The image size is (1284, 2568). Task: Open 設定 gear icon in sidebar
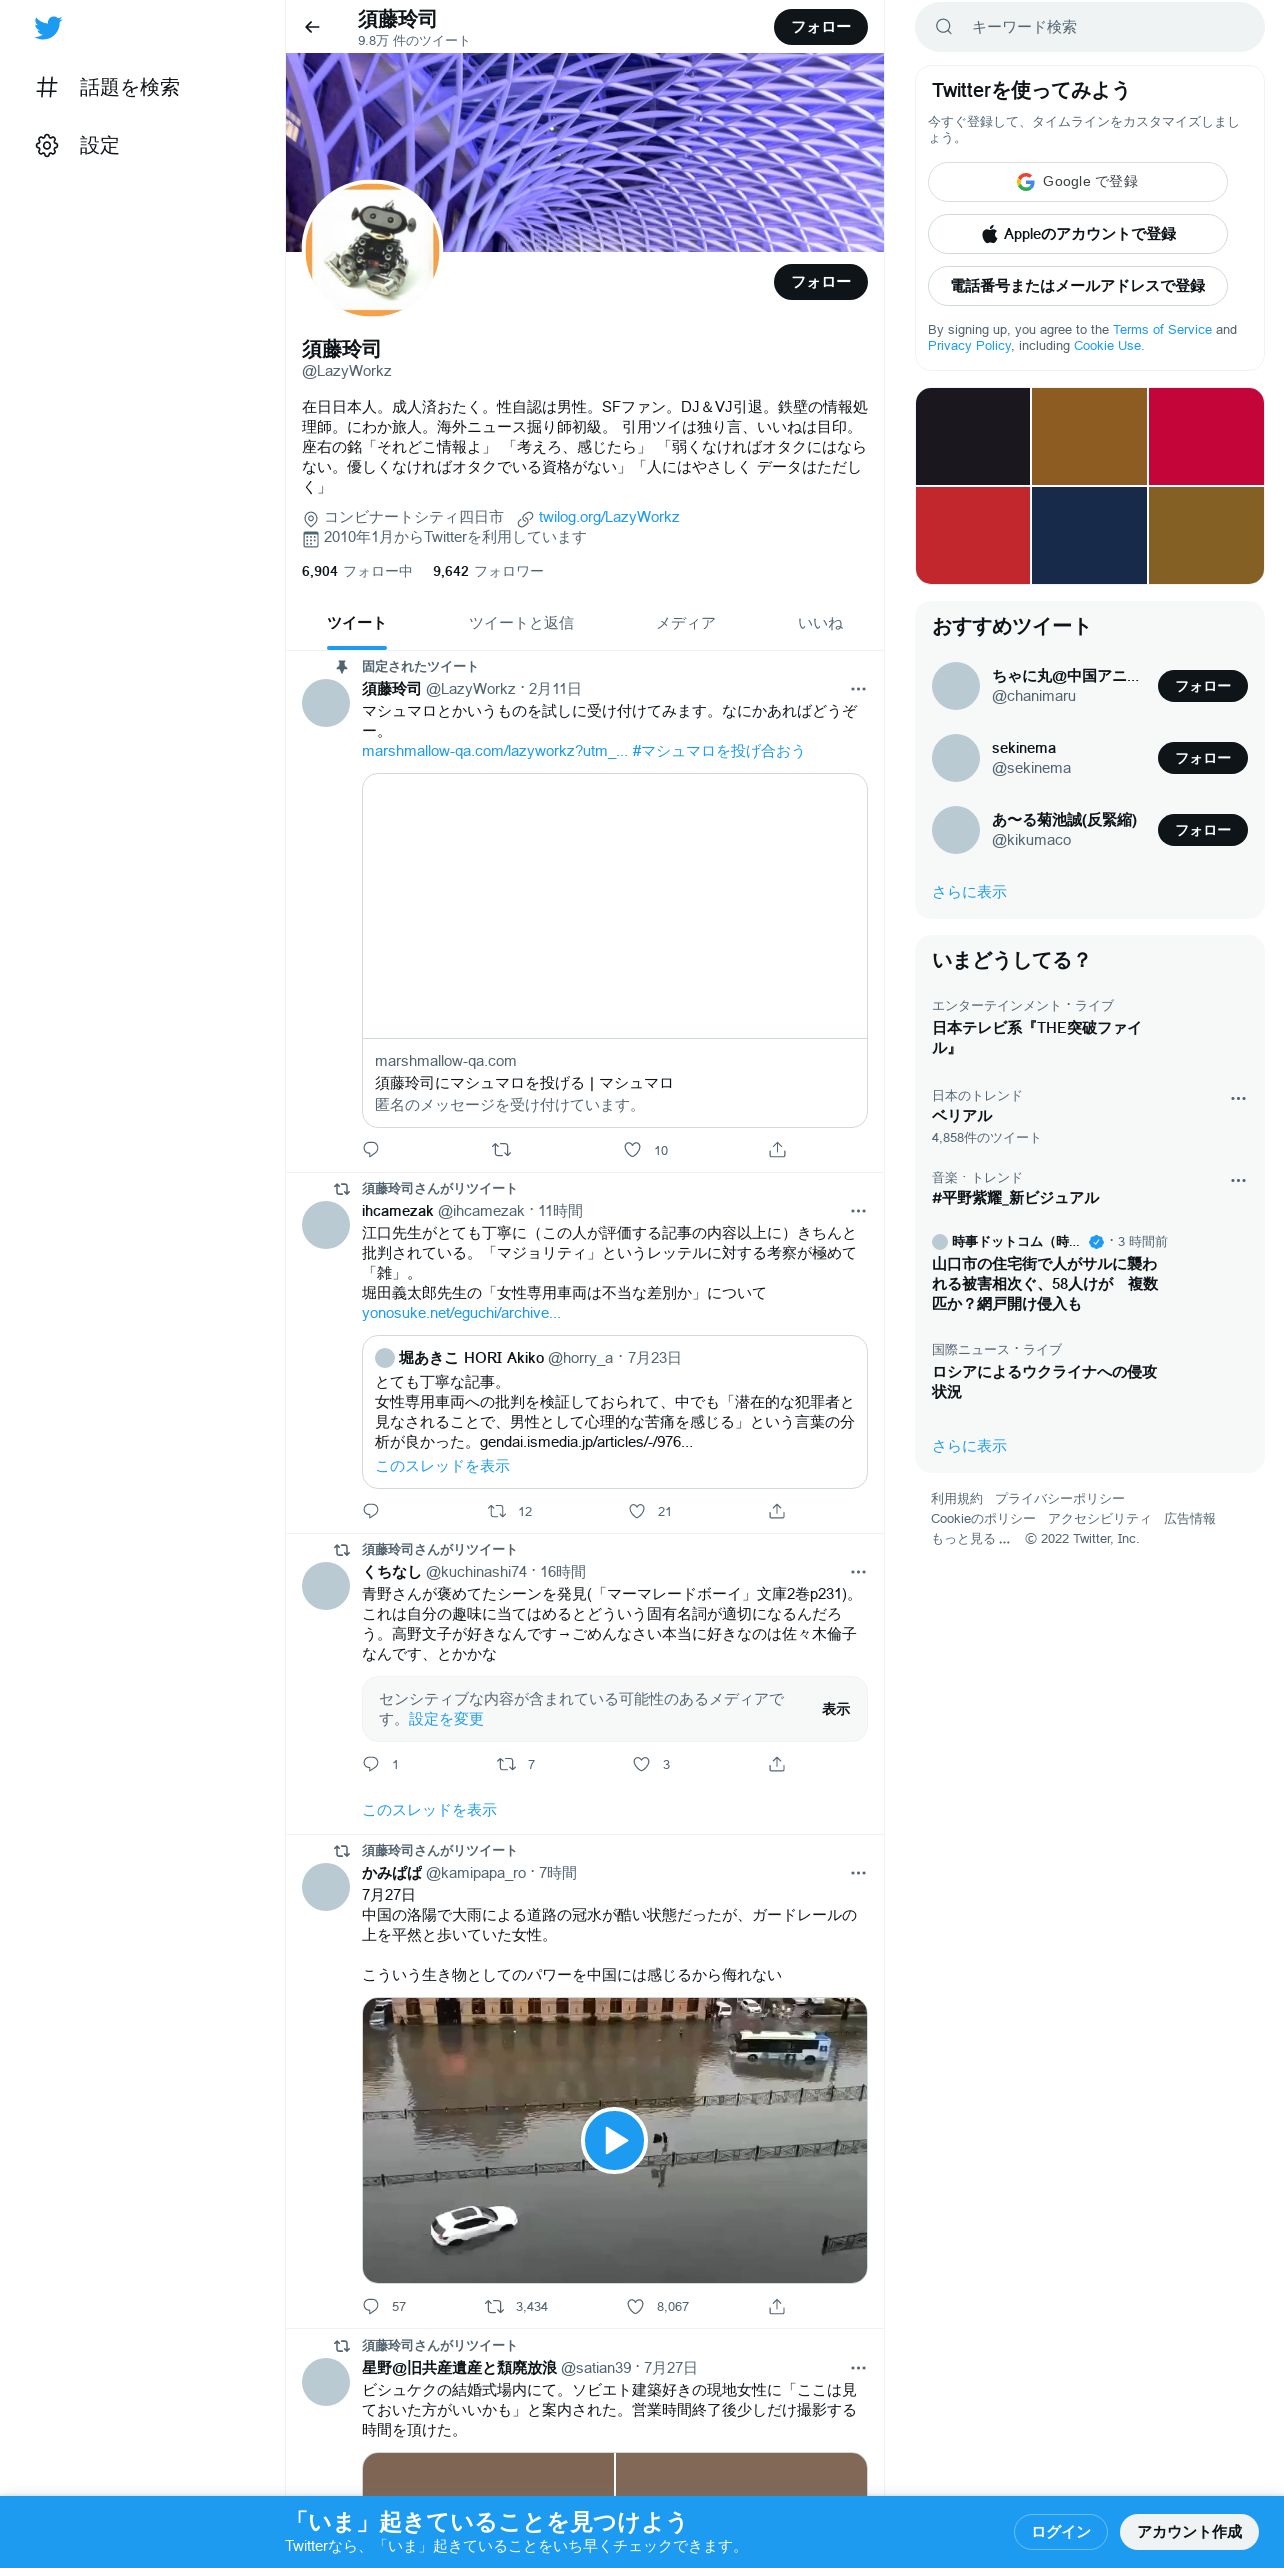tap(47, 145)
